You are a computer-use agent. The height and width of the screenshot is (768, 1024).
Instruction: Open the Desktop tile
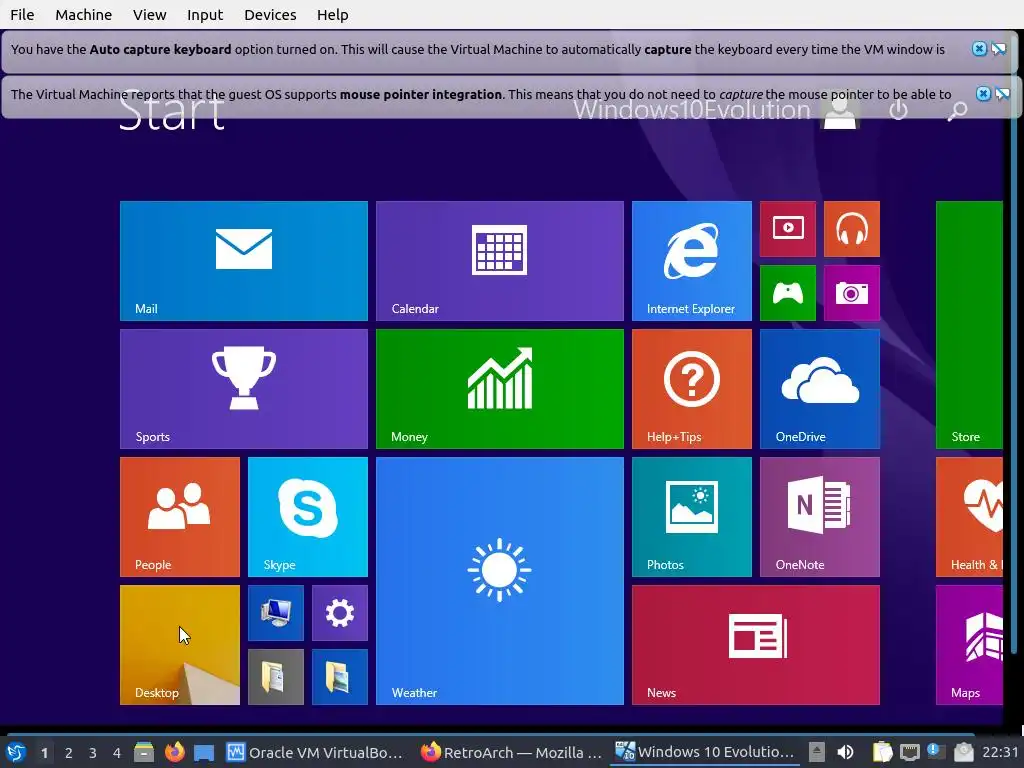point(180,645)
